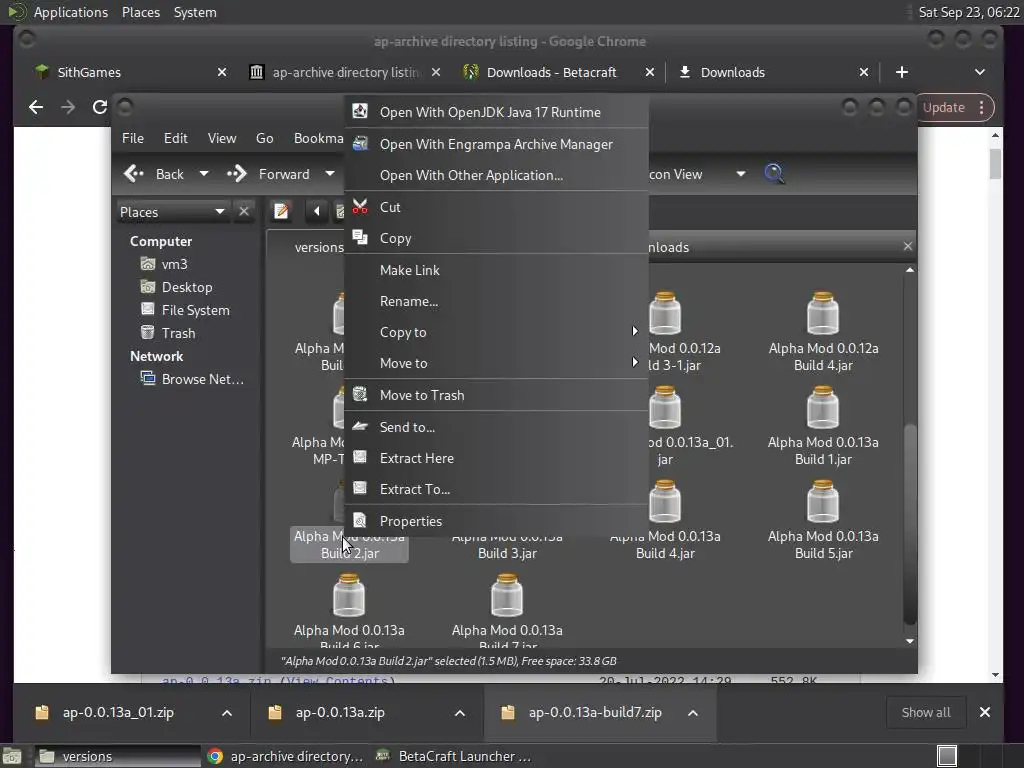Switch to the versions folder tab
Image resolution: width=1024 pixels, height=768 pixels.
pyautogui.click(x=318, y=247)
